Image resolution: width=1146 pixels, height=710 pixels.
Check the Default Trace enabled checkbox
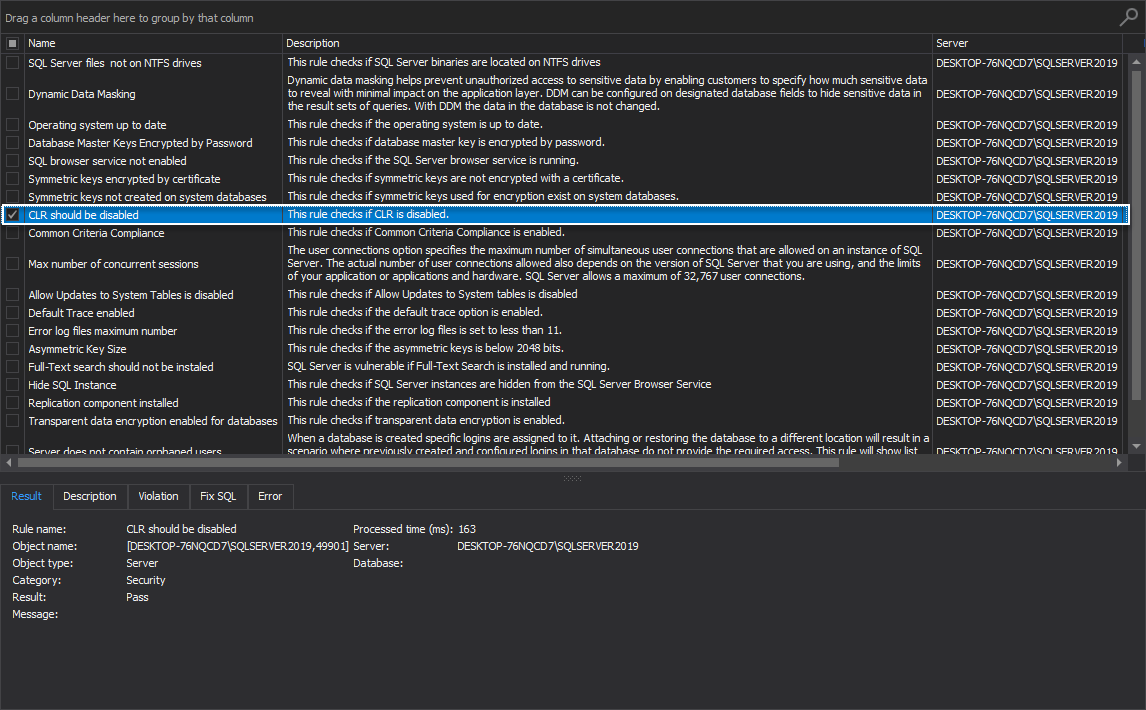tap(12, 313)
